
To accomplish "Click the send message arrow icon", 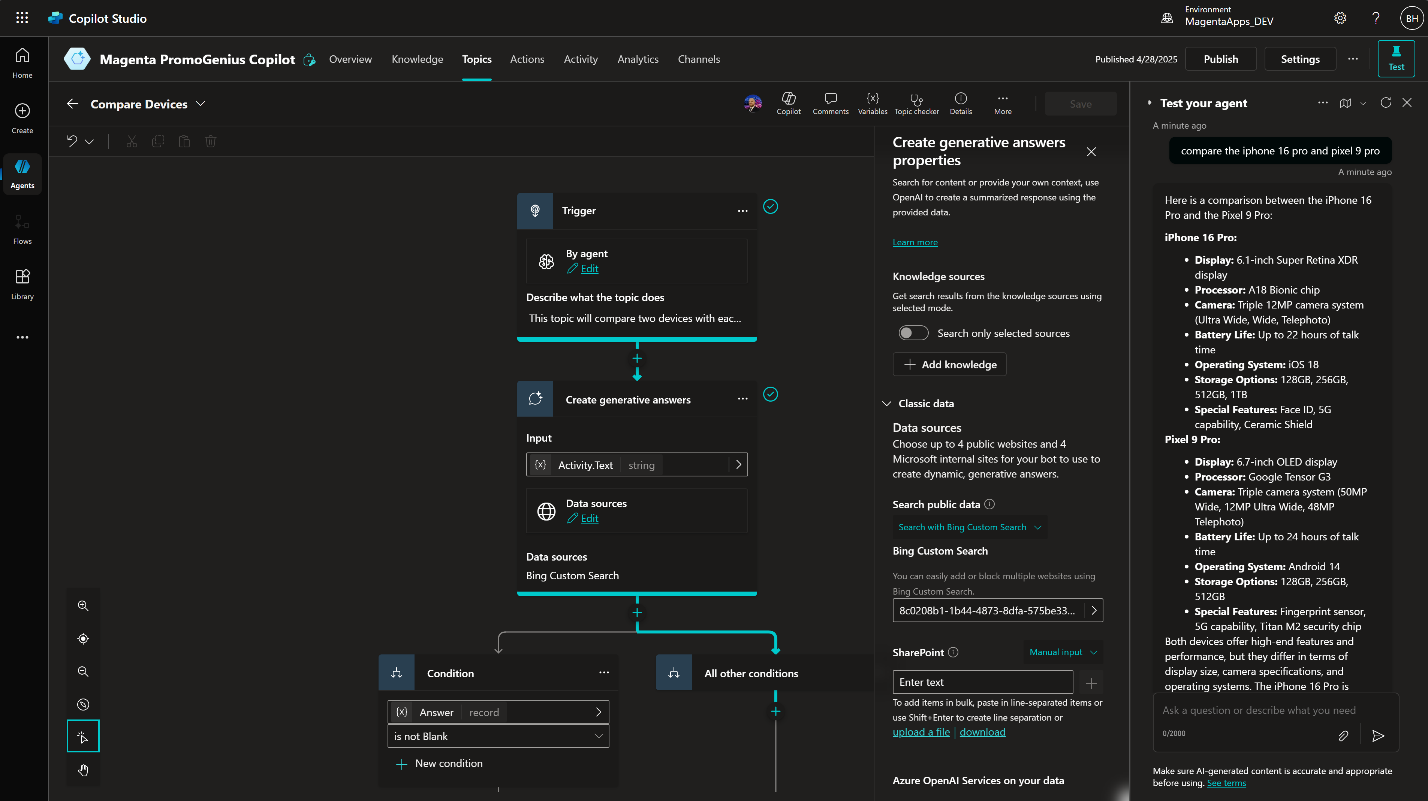I will (1378, 735).
